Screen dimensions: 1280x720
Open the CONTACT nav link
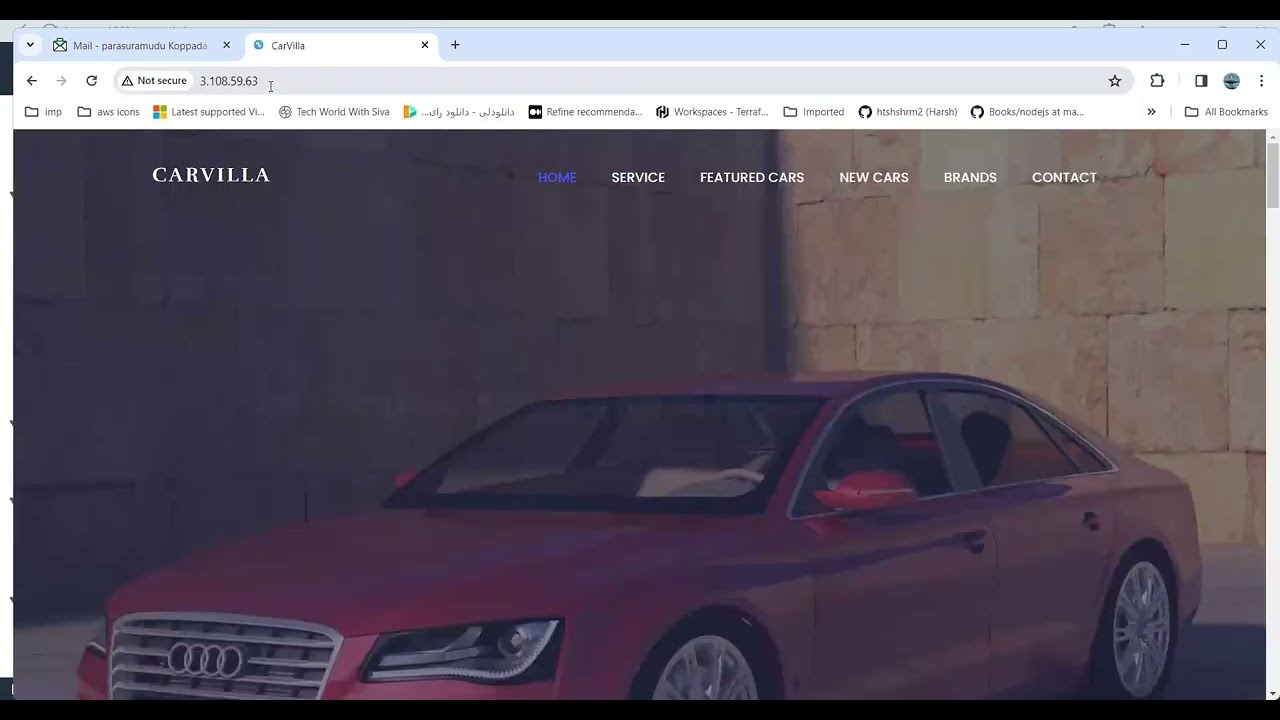(x=1064, y=177)
